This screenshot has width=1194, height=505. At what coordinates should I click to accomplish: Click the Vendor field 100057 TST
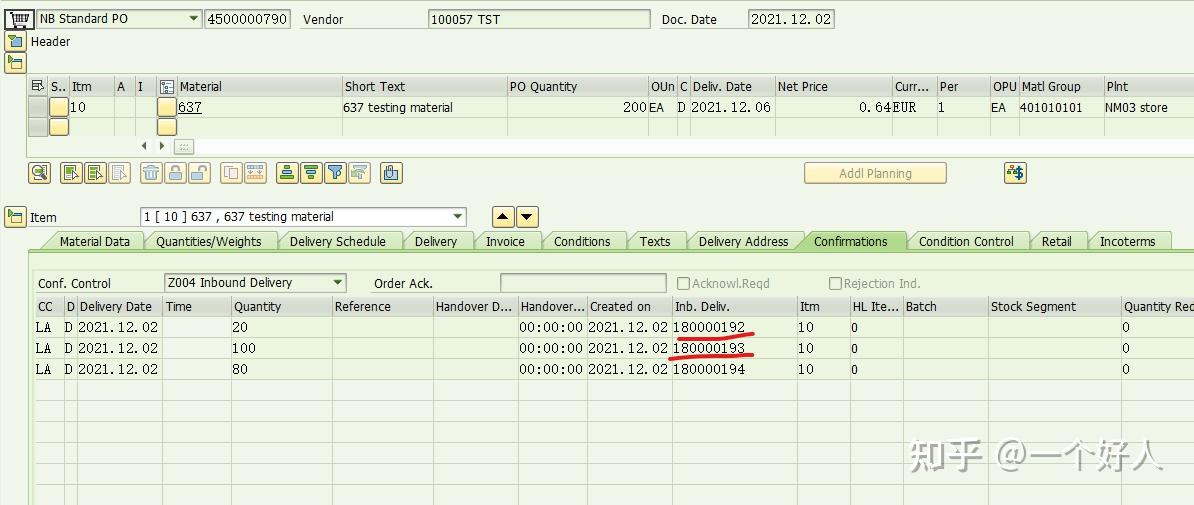tap(539, 19)
